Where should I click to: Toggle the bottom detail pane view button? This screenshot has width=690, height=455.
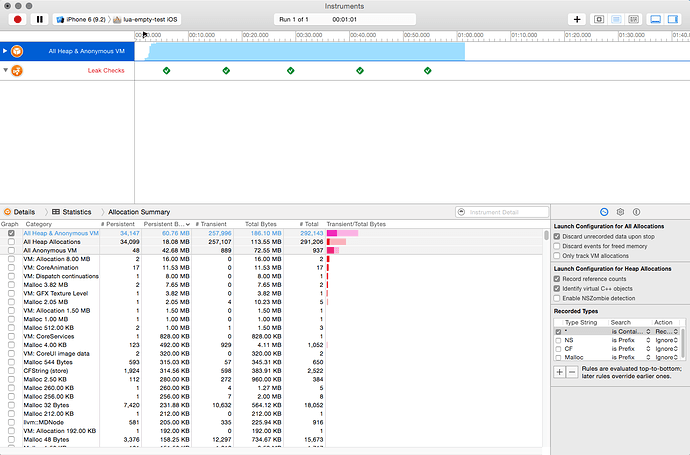656,19
